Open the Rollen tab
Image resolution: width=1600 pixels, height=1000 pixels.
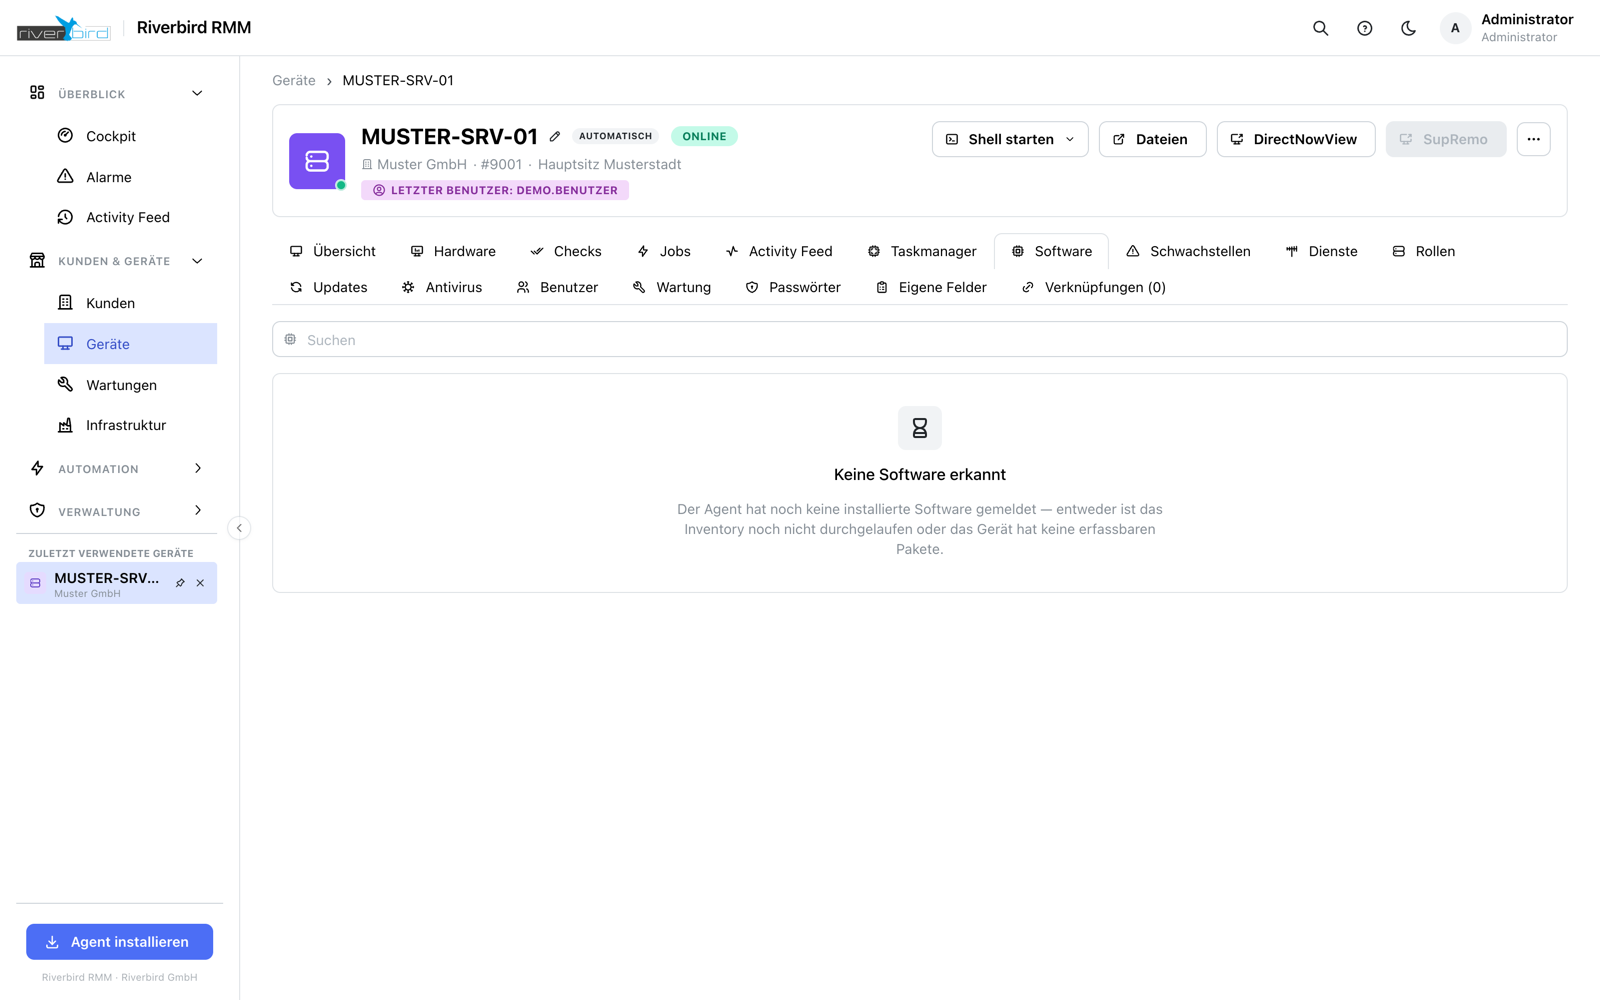pos(1423,251)
